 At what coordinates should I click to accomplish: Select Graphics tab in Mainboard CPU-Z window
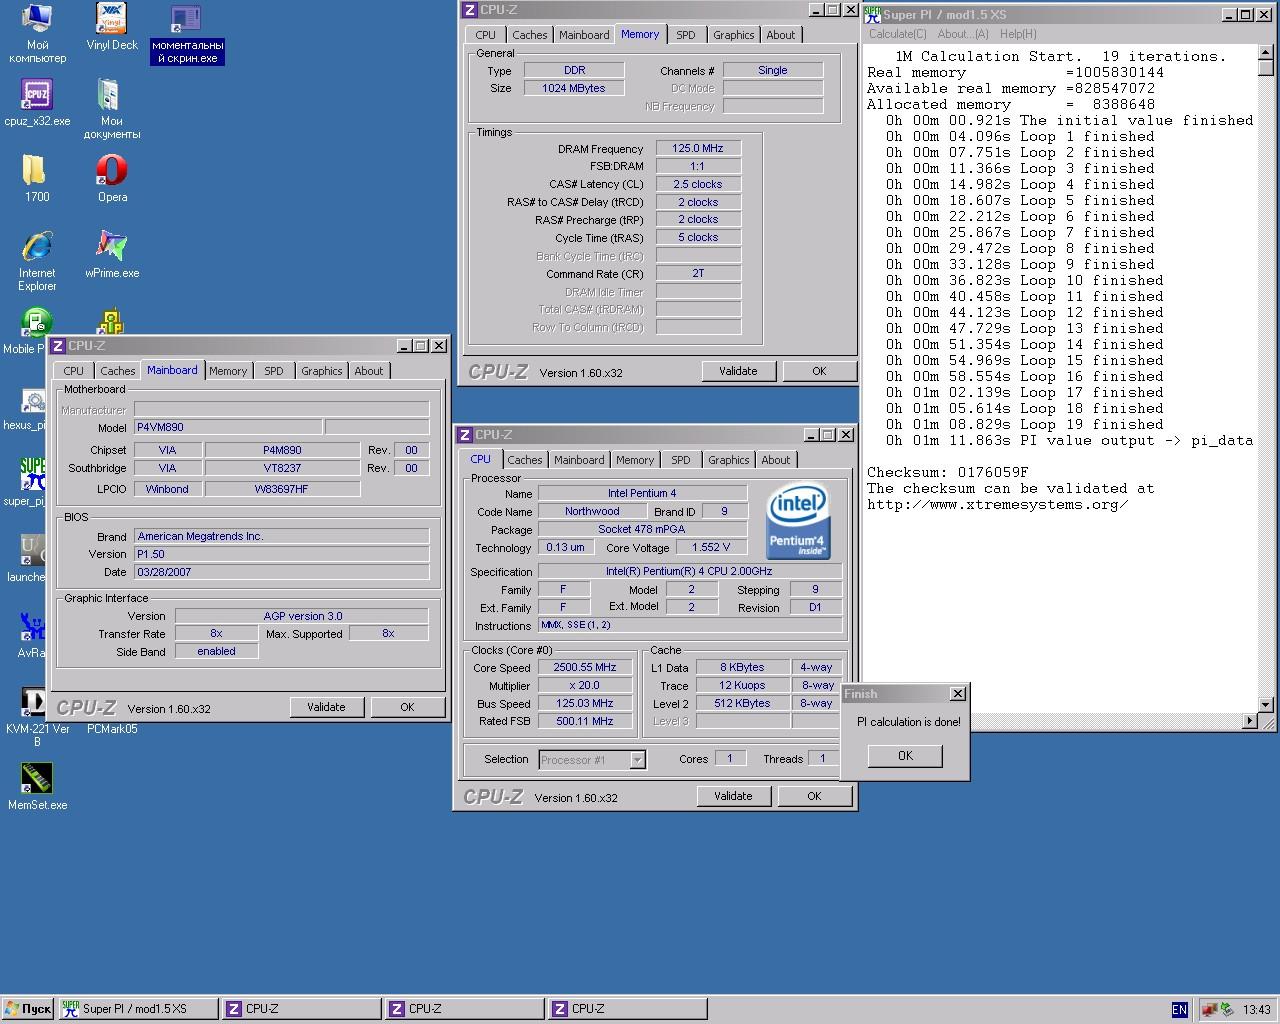click(x=322, y=371)
